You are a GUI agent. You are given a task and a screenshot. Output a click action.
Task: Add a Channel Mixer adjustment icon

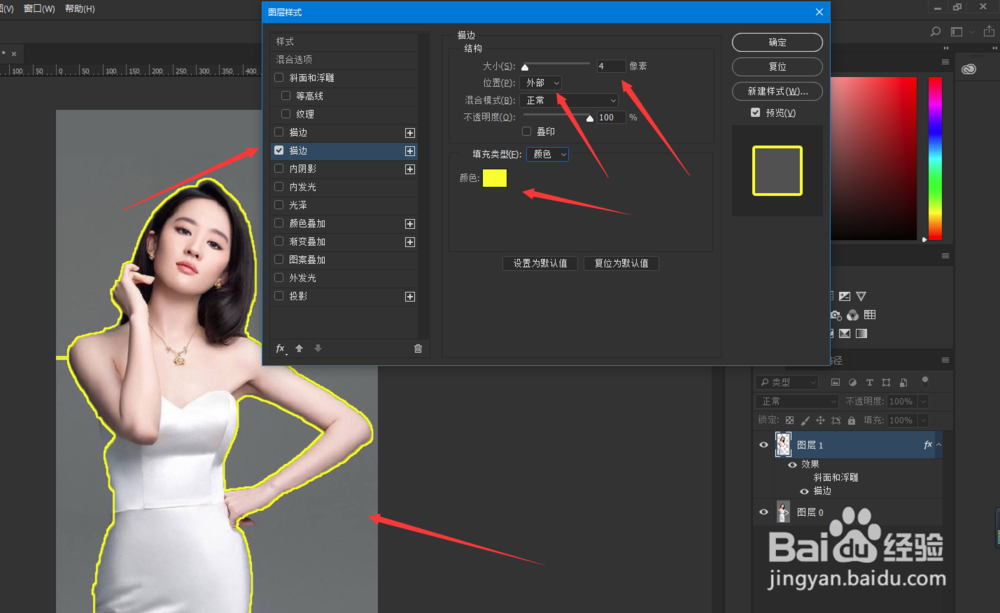point(853,315)
